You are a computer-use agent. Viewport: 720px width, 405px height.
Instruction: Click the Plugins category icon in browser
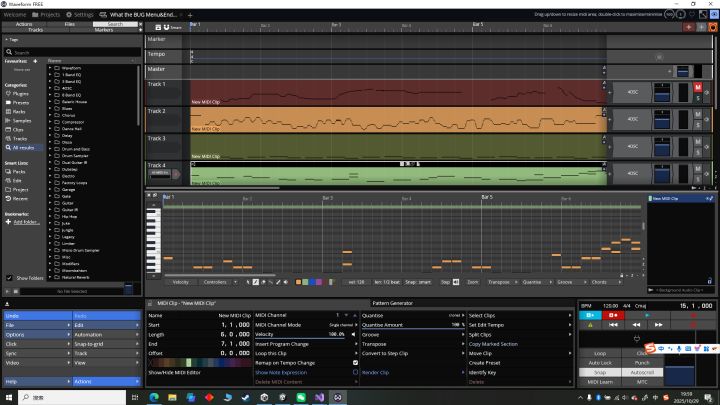coord(9,93)
